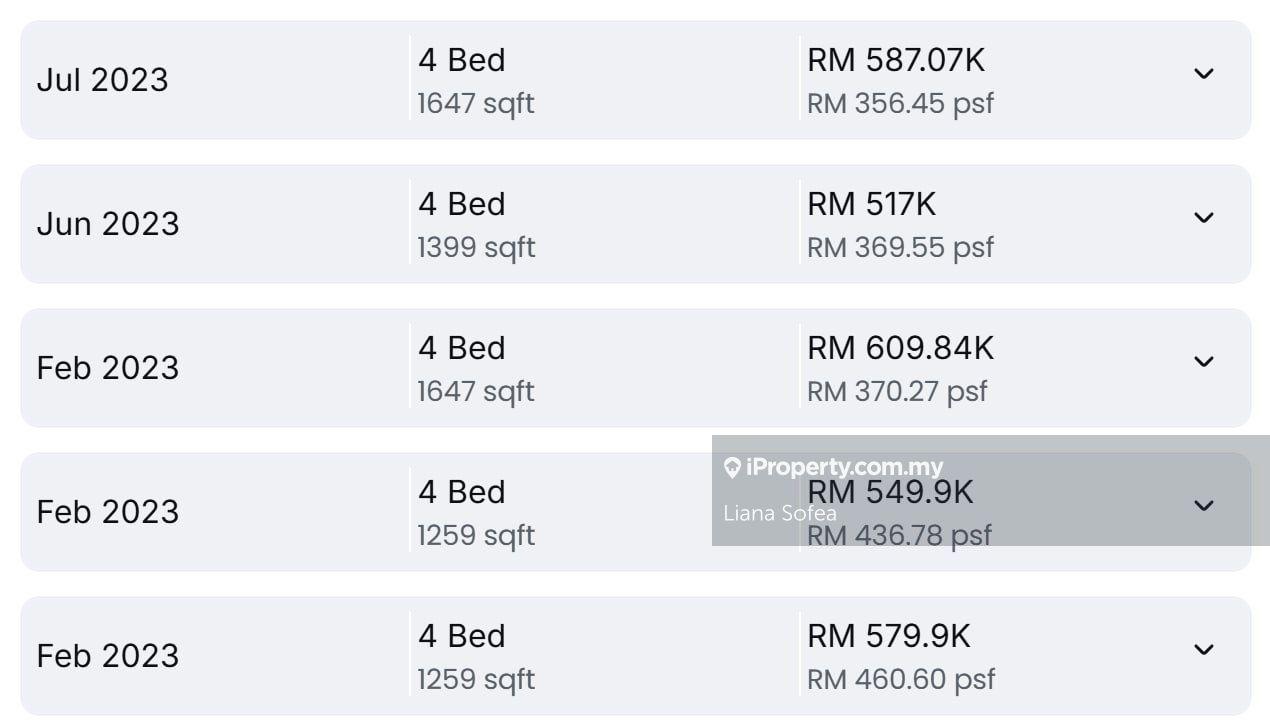Click RM 356.45 psf value
The width and height of the screenshot is (1270, 726).
click(900, 103)
